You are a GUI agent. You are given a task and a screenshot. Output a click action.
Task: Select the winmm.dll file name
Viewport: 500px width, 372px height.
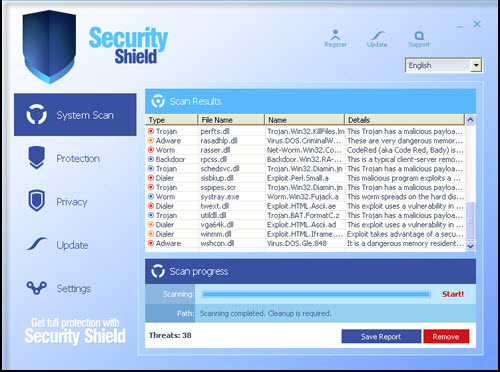tap(216, 234)
